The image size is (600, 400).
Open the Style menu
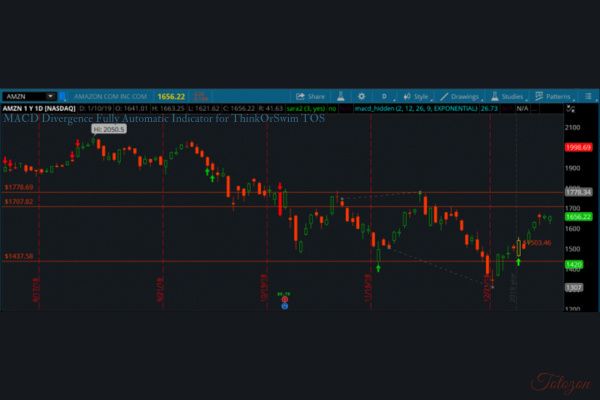coord(417,96)
